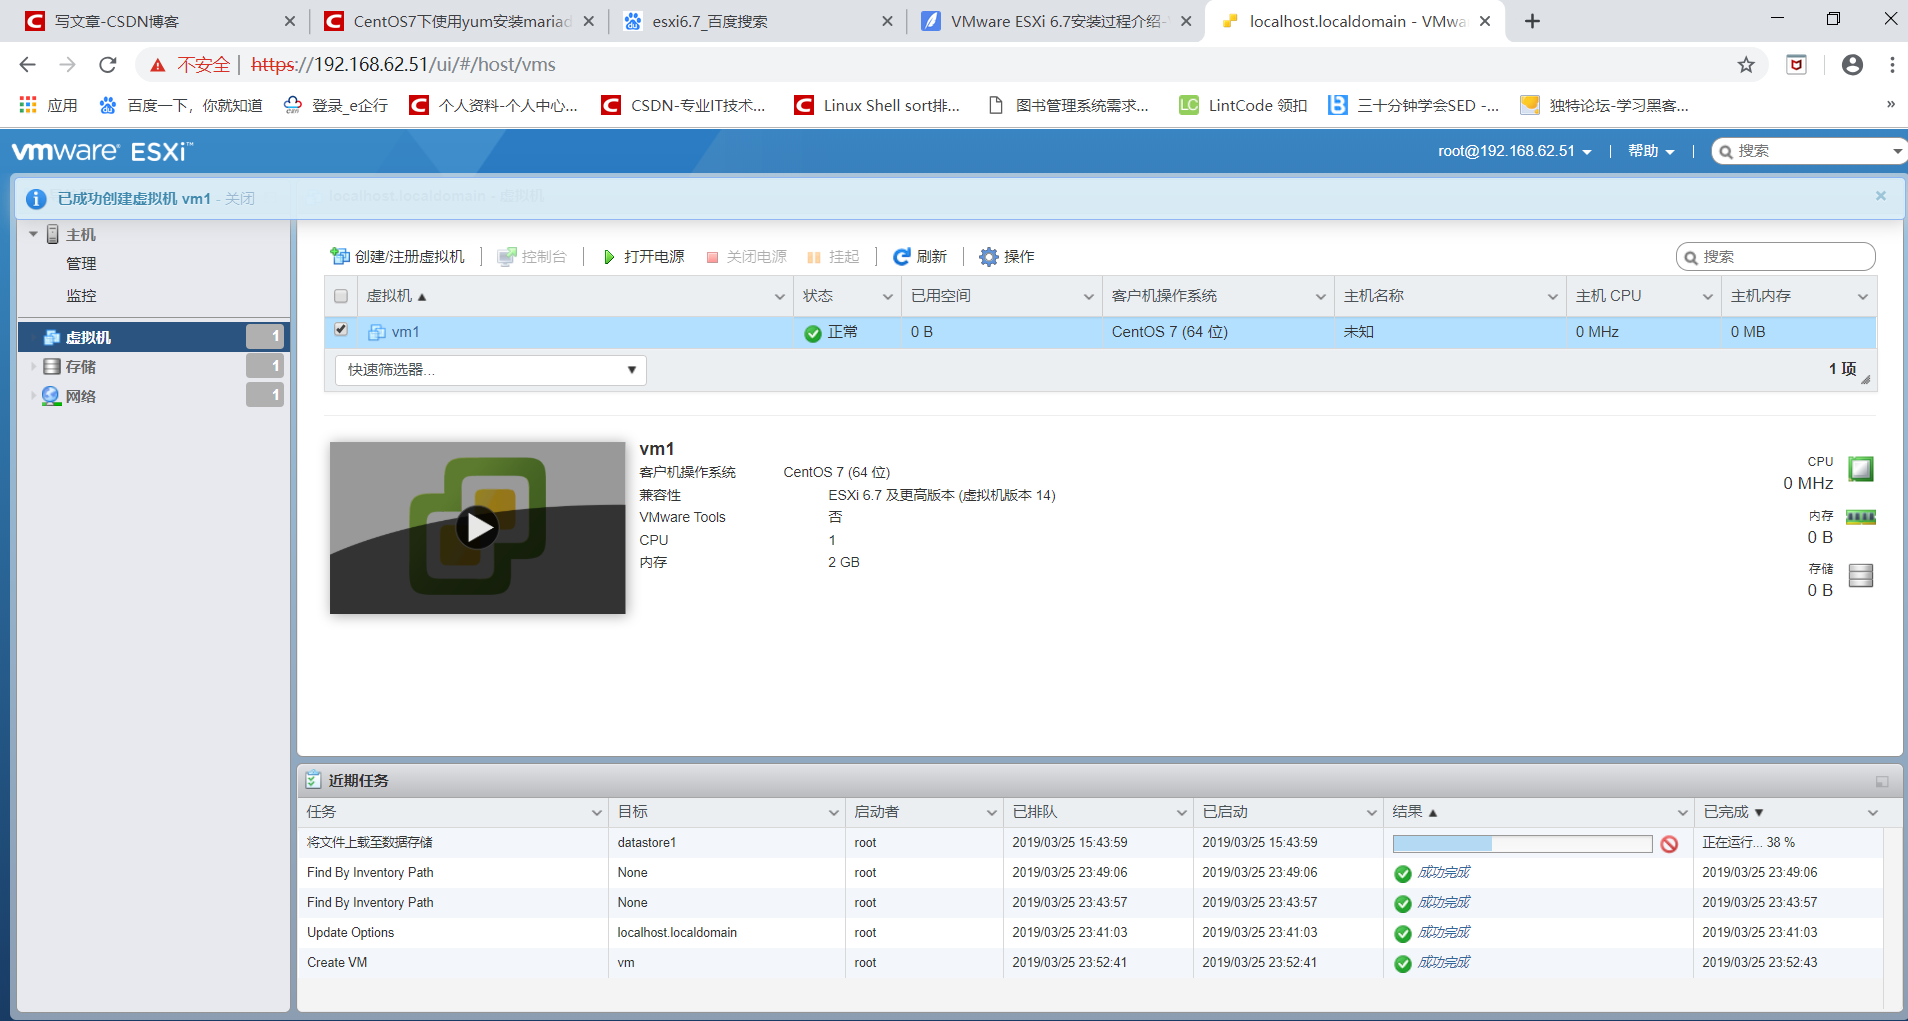1908x1021 pixels.
Task: Click the storage disk icon in vm1 summary
Action: (x=1860, y=576)
